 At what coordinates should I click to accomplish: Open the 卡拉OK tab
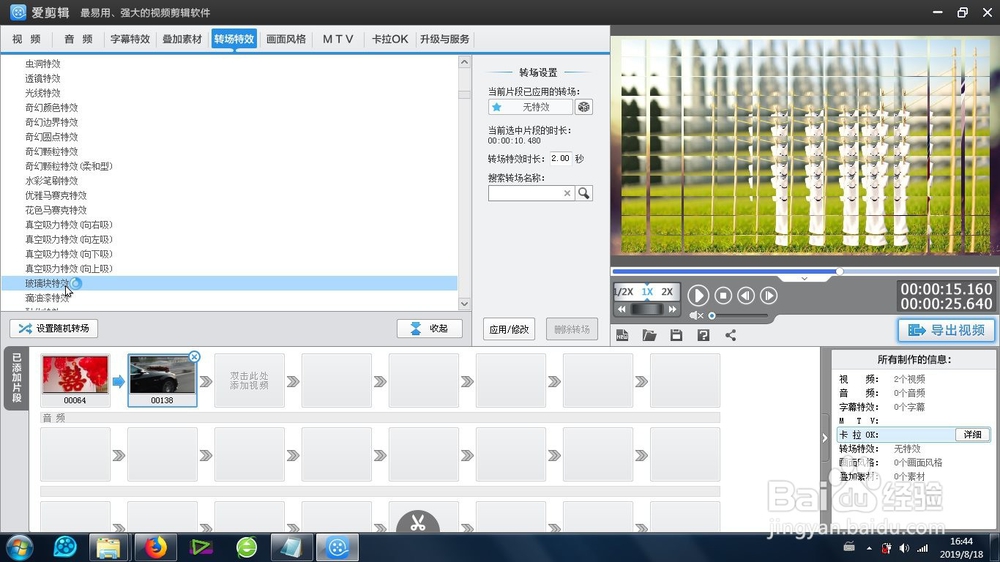tap(390, 39)
